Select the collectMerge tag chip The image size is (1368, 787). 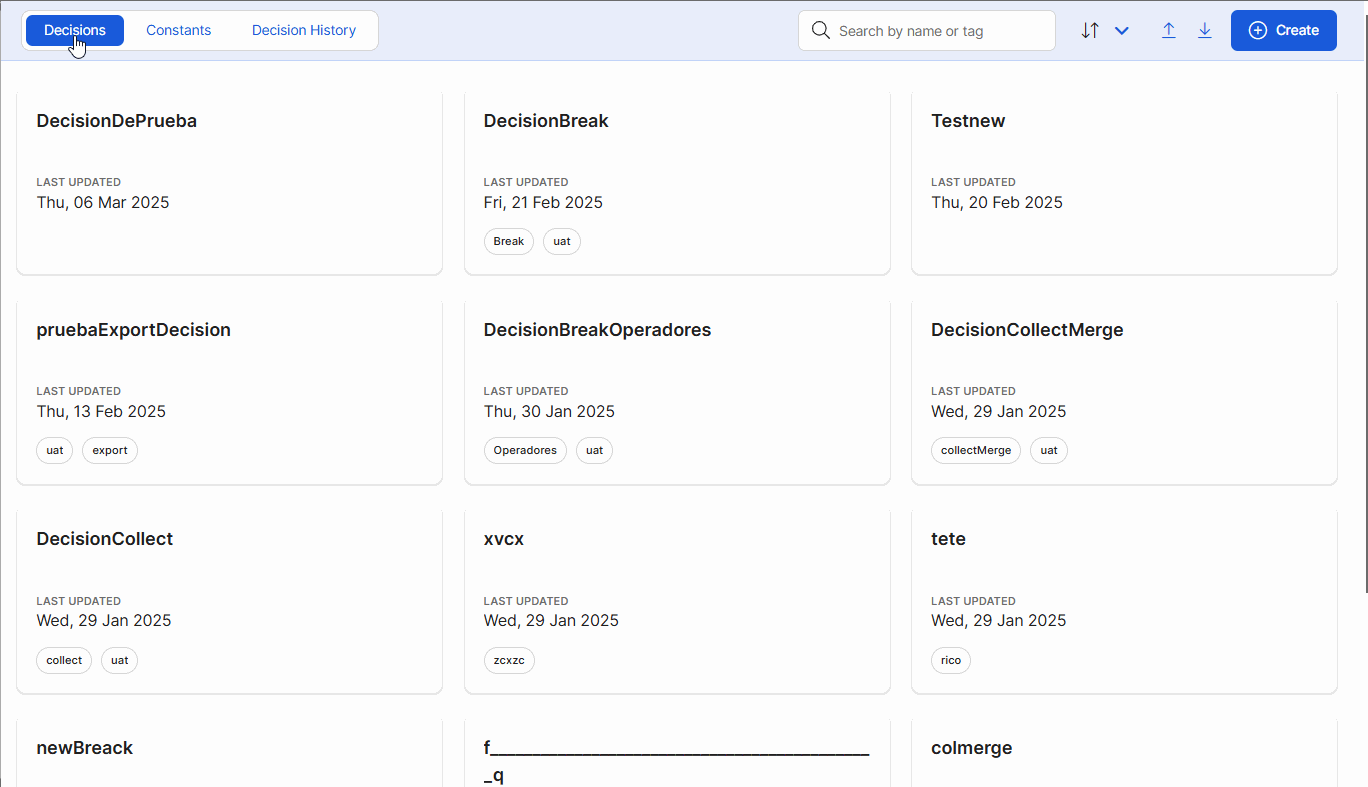click(x=975, y=451)
